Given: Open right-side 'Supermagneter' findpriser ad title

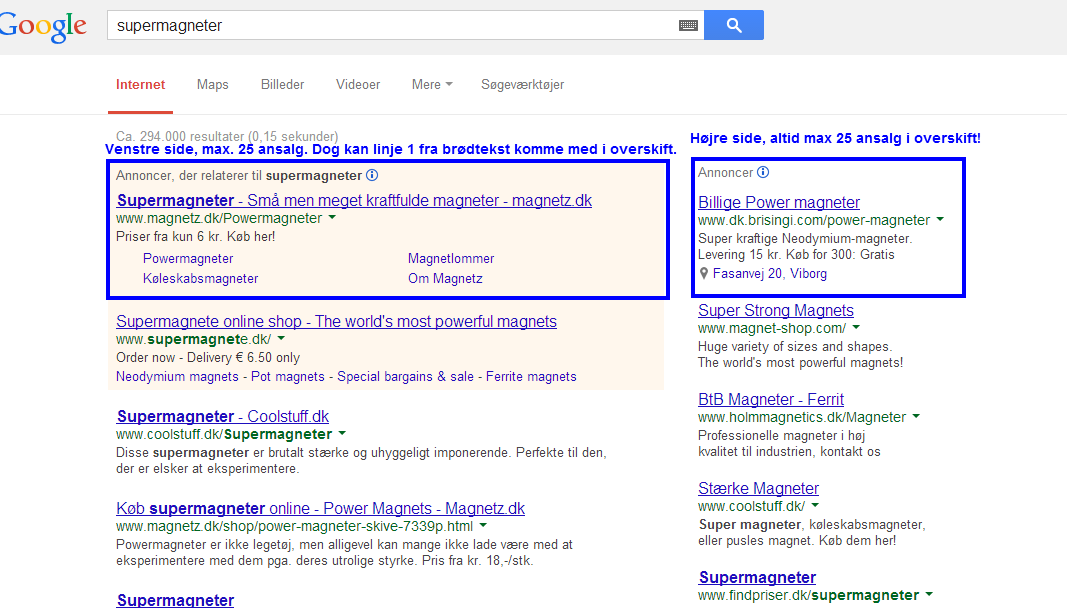Looking at the screenshot, I should tap(757, 577).
